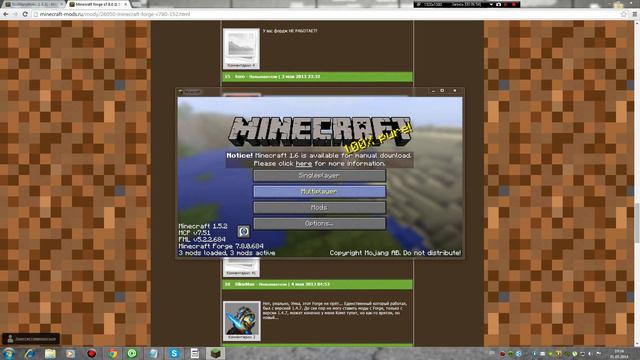Click the bottom-left page status overlay
The width and height of the screenshot is (640, 360).
tap(31, 339)
